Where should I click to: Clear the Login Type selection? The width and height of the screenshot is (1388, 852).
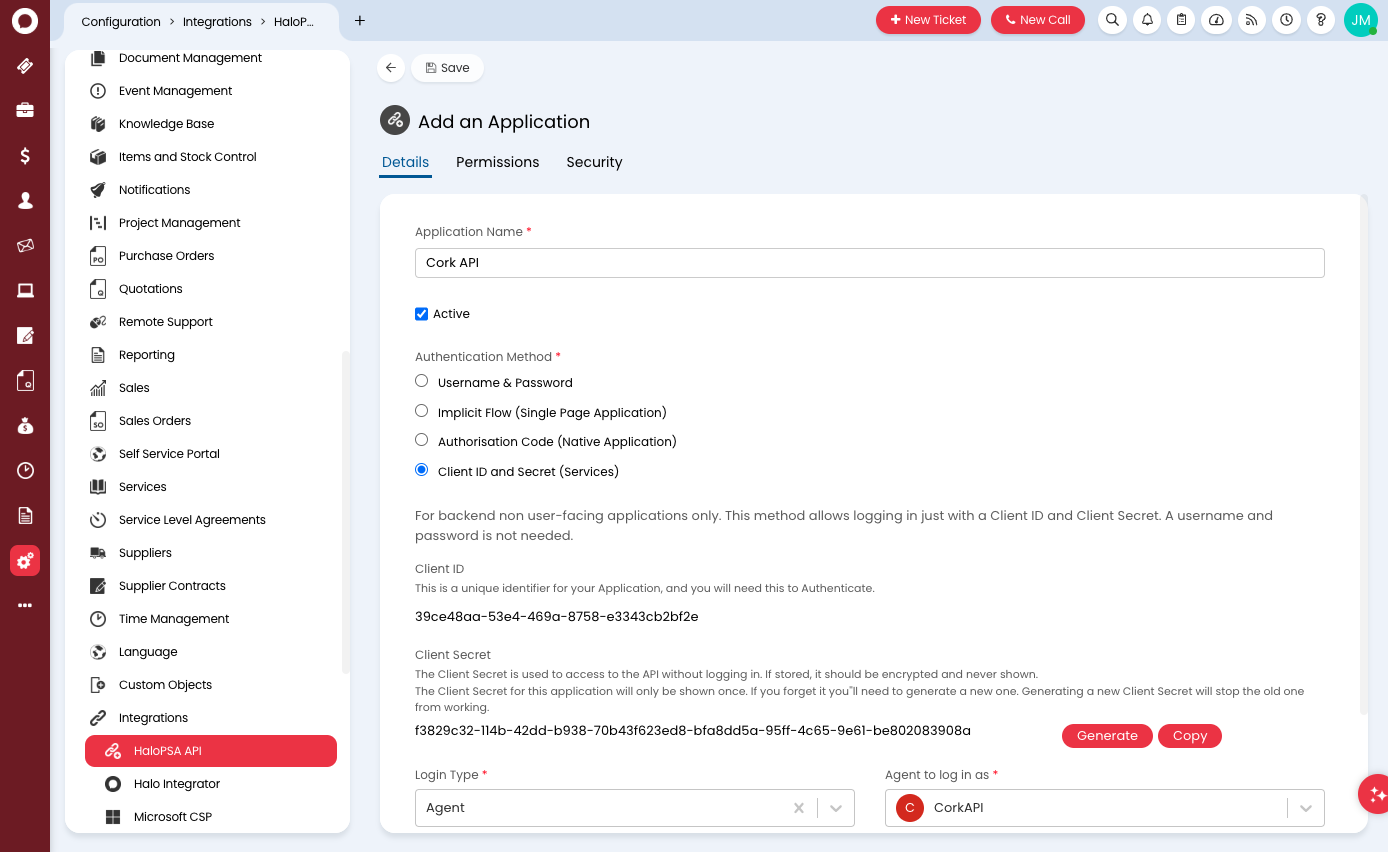coord(799,808)
